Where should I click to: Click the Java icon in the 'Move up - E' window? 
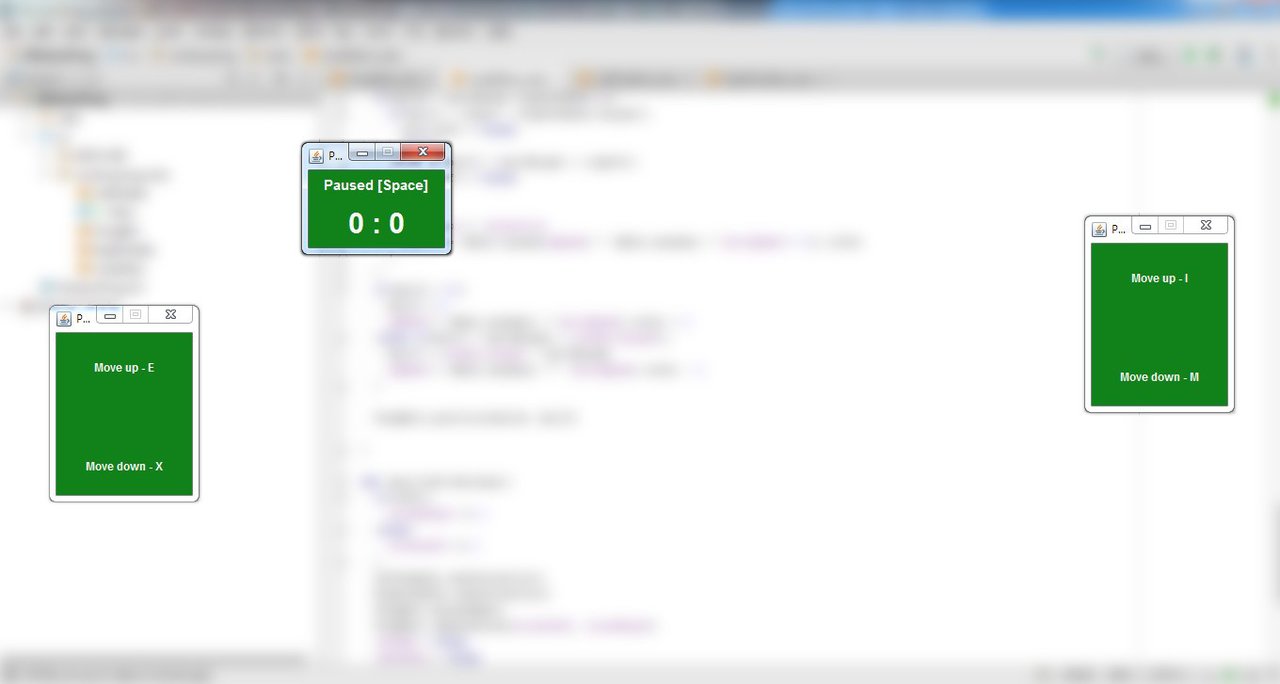coord(64,319)
